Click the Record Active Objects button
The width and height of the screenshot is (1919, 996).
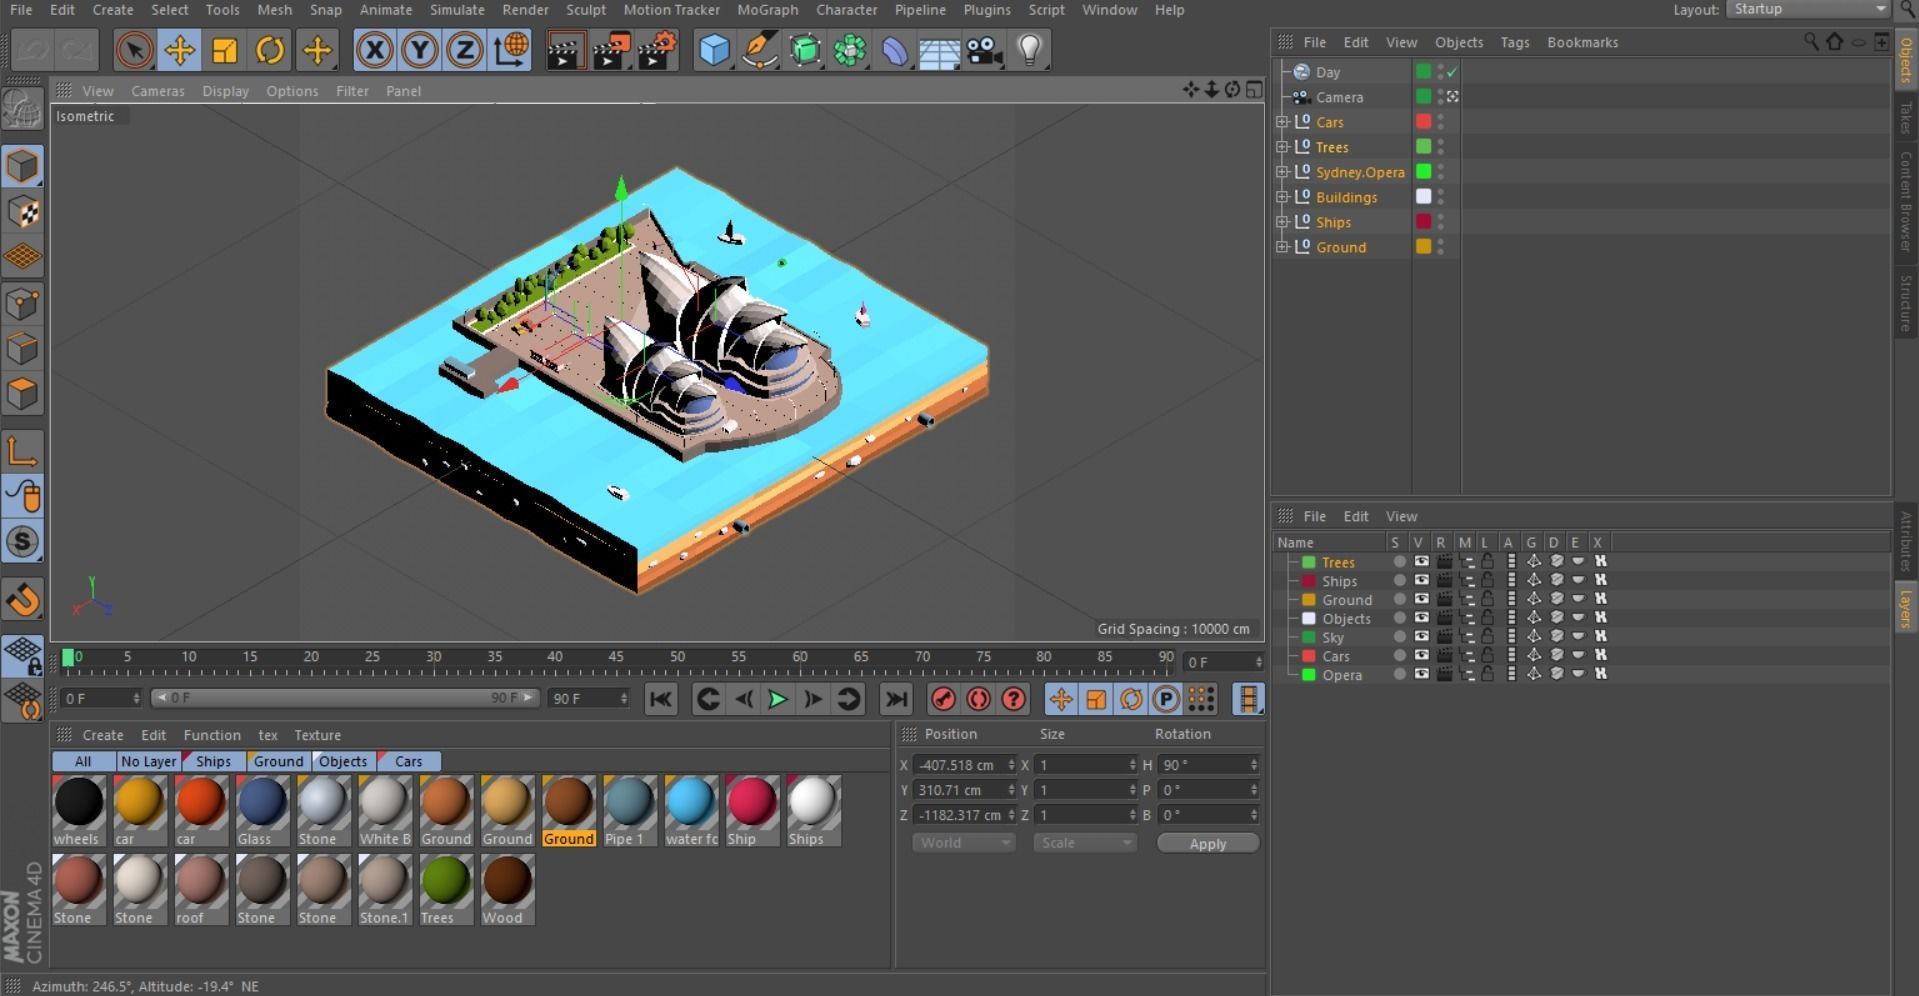click(x=943, y=699)
